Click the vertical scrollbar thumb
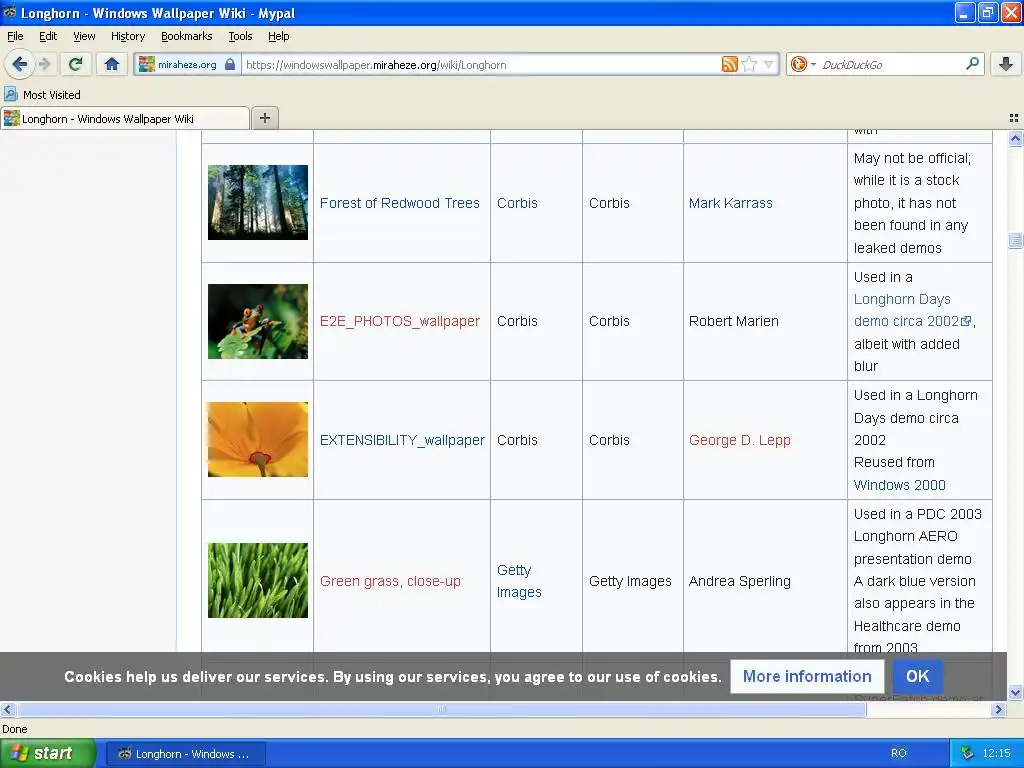This screenshot has width=1024, height=768. click(x=1015, y=240)
